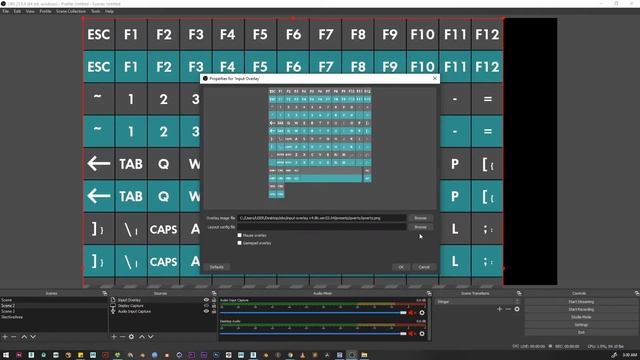Toggle visibility of Input Overlay source
Screen dimensions: 640x360
(x=206, y=300)
